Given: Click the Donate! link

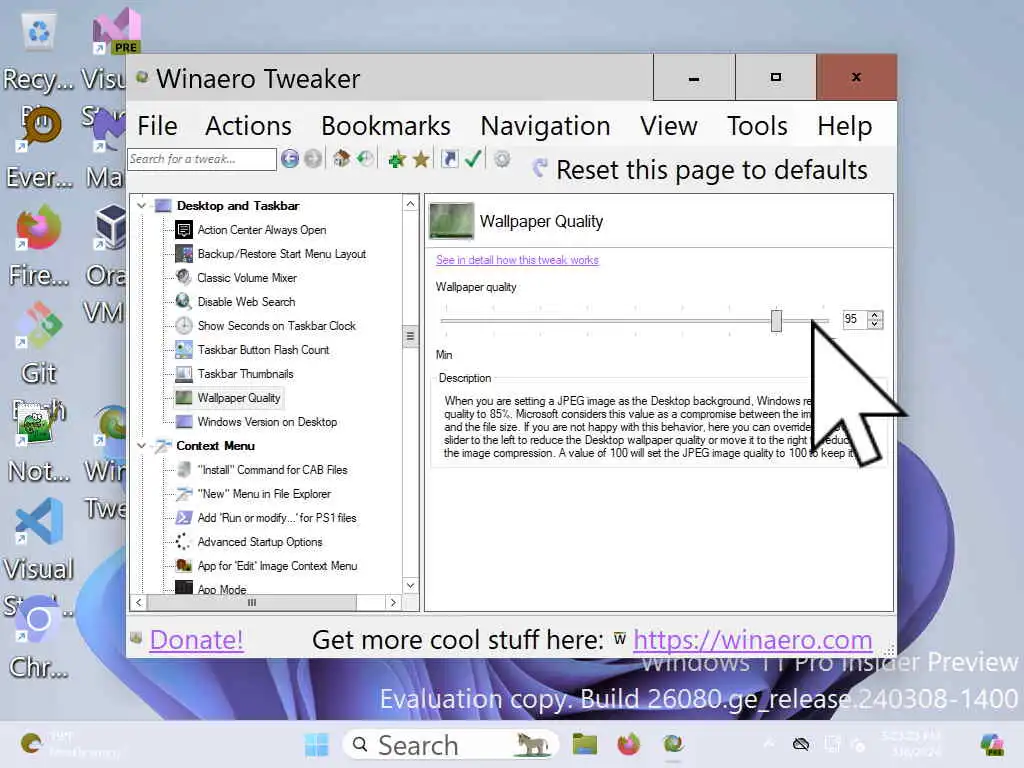Looking at the screenshot, I should [197, 640].
